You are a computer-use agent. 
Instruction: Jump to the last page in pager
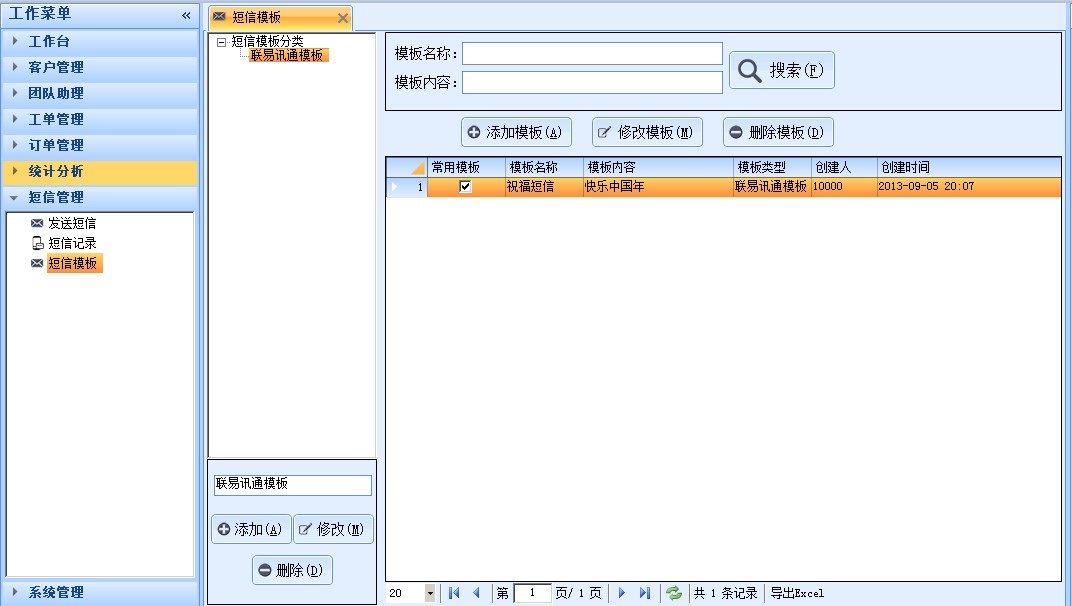(x=645, y=593)
